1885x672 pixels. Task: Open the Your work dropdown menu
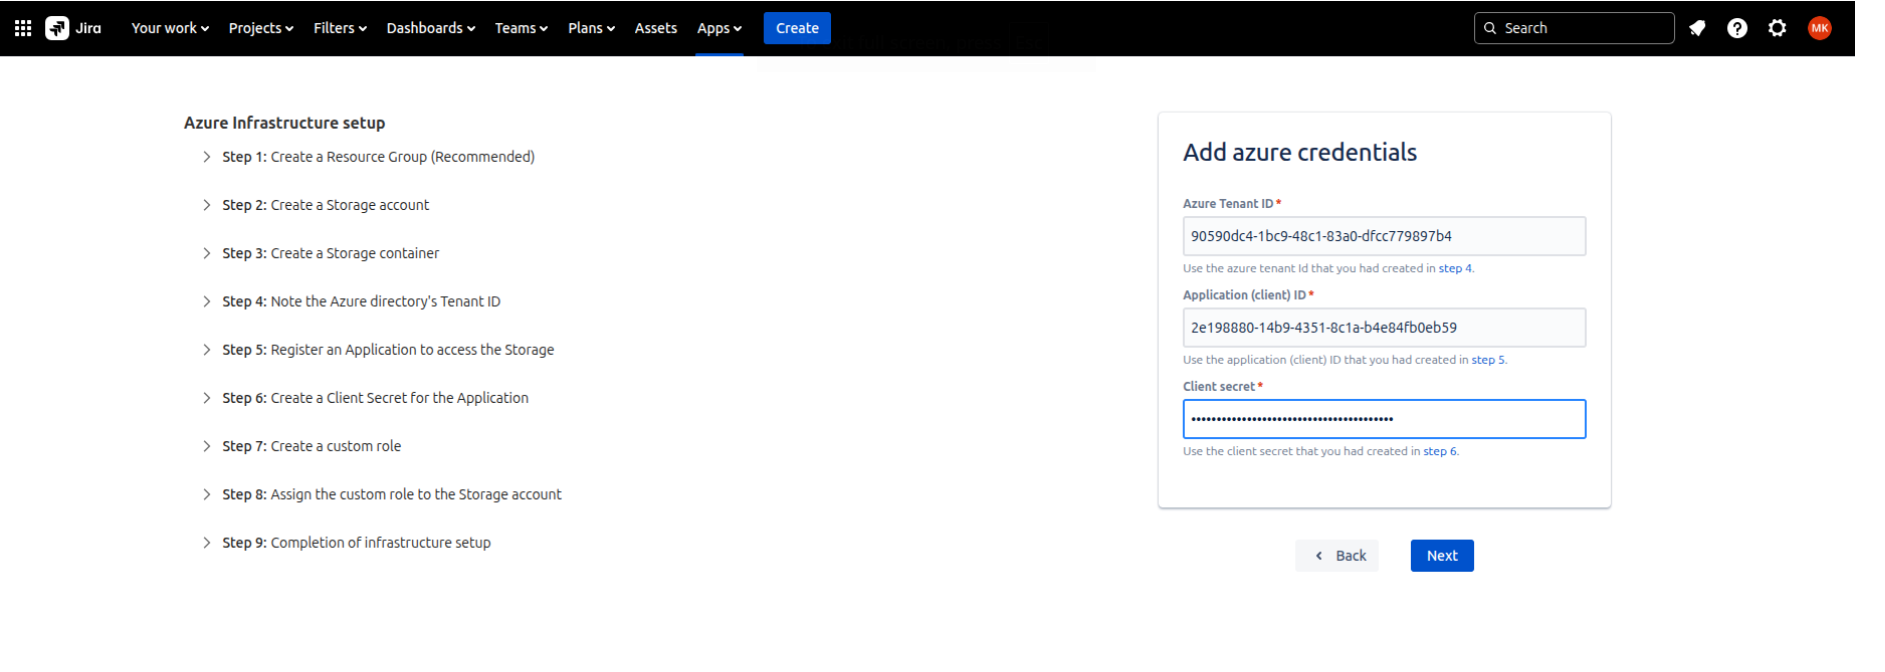pyautogui.click(x=170, y=28)
